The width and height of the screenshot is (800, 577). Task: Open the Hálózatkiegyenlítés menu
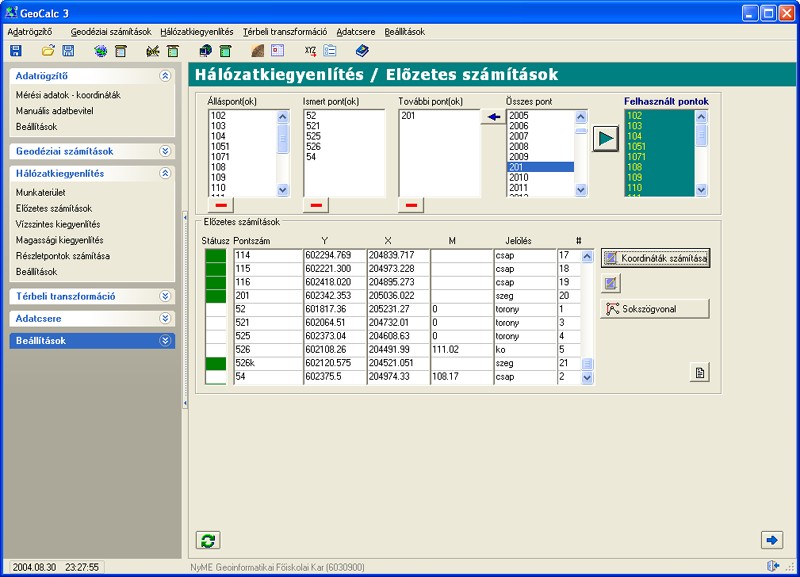(x=196, y=32)
